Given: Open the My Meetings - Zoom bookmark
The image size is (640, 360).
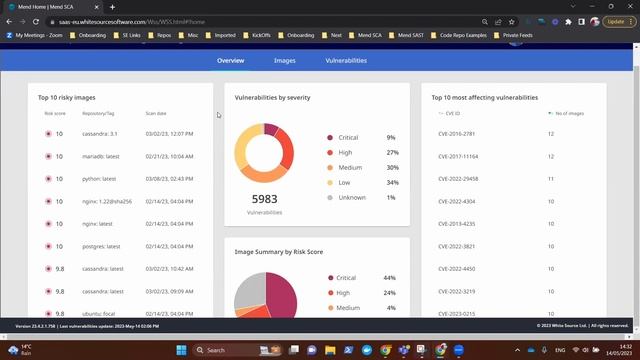Looking at the screenshot, I should [x=34, y=36].
